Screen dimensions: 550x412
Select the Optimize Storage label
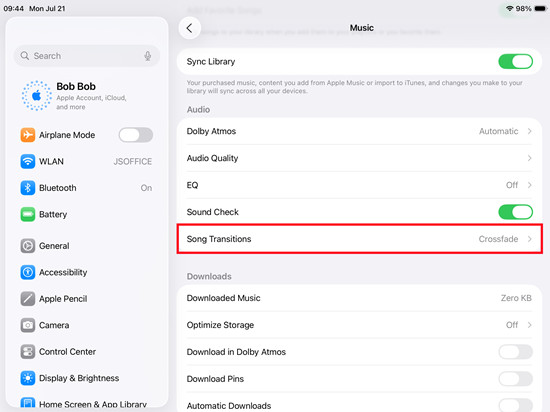(220, 325)
